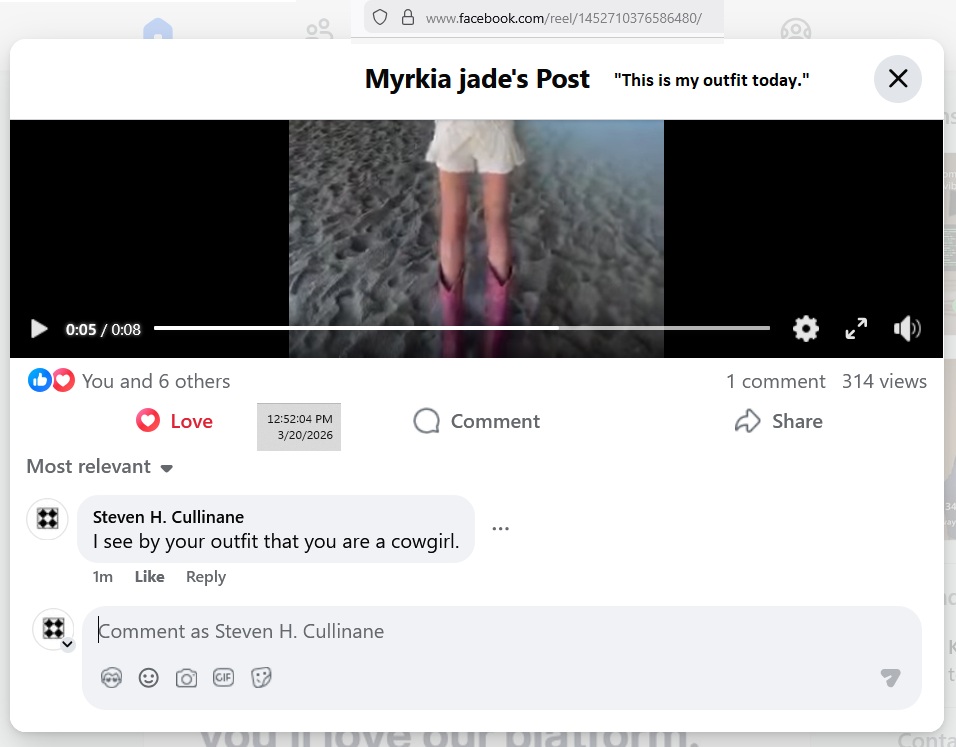The image size is (956, 747).
Task: Reply to the cowgirl comment
Action: 206,577
